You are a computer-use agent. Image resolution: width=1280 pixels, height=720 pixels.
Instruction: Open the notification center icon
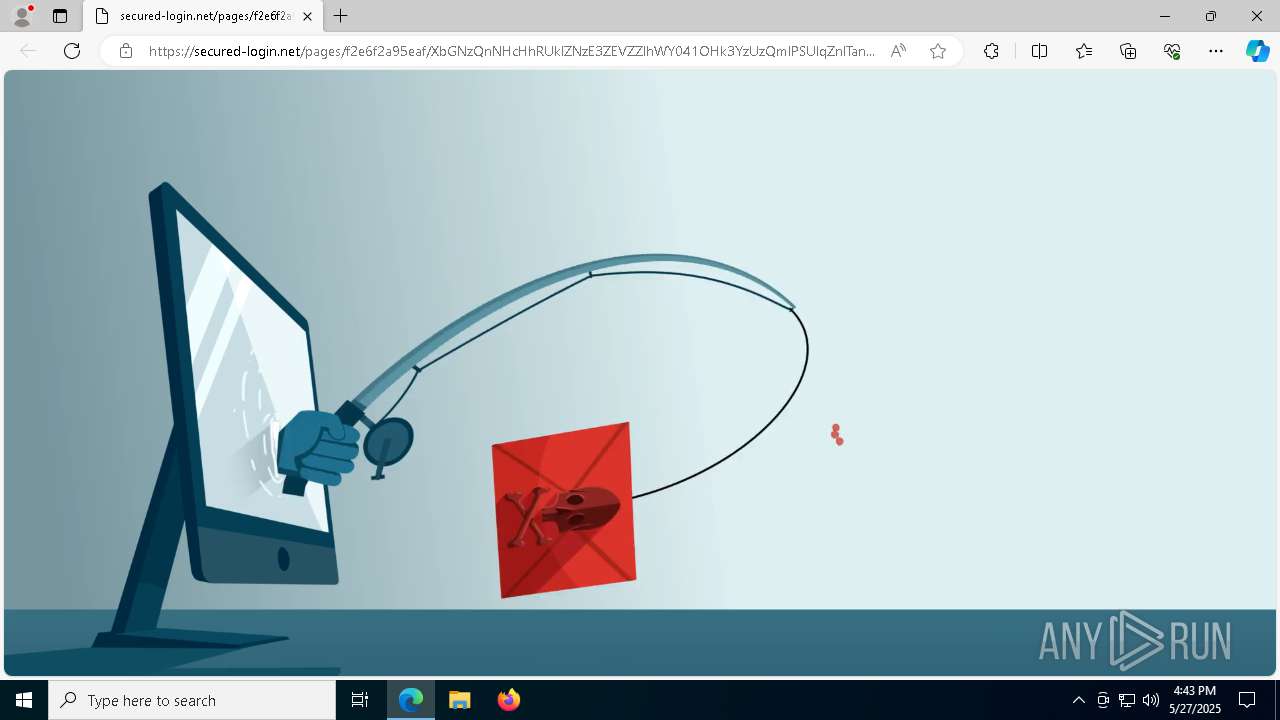click(x=1247, y=700)
